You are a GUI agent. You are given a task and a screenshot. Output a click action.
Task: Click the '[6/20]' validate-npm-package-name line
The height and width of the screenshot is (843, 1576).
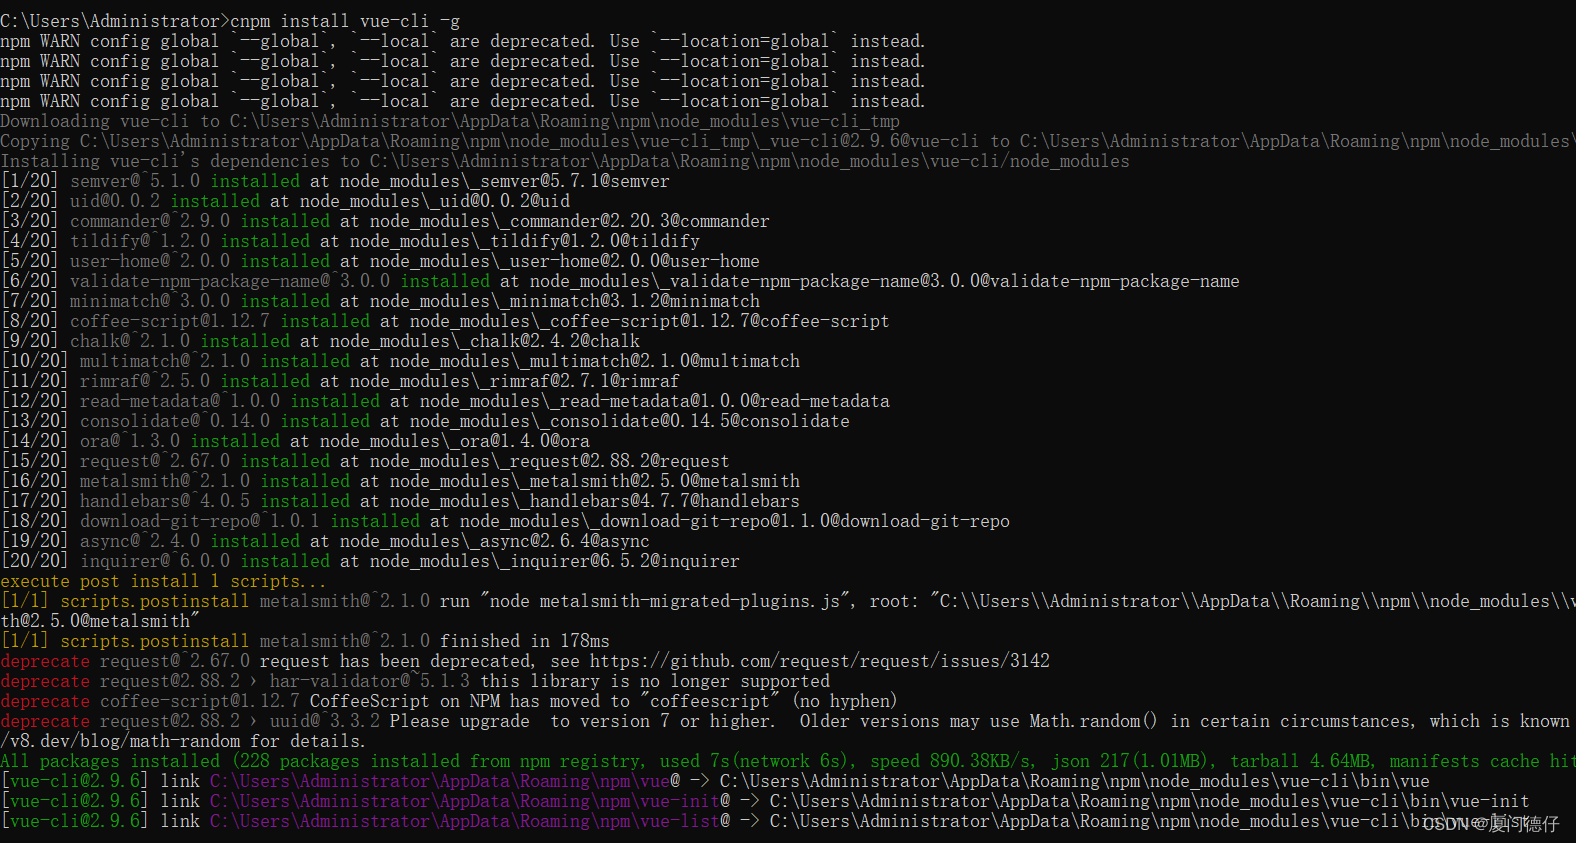[620, 281]
